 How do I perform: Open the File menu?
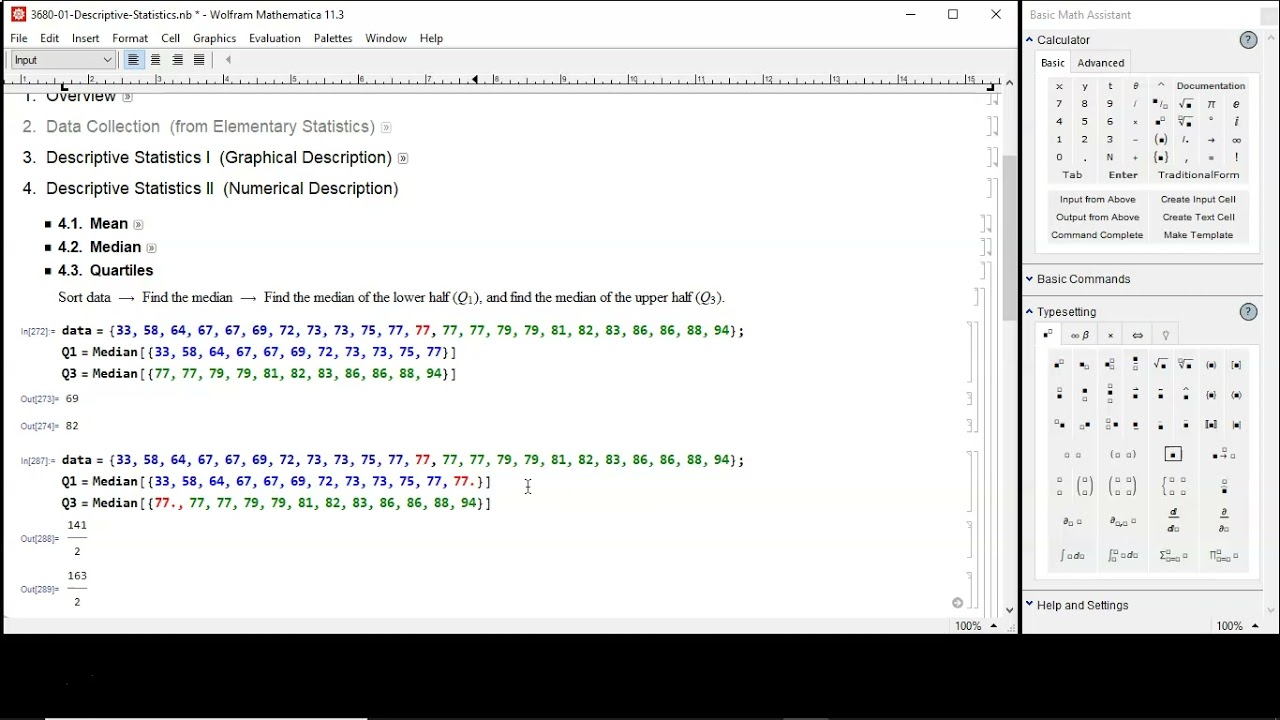(x=19, y=38)
